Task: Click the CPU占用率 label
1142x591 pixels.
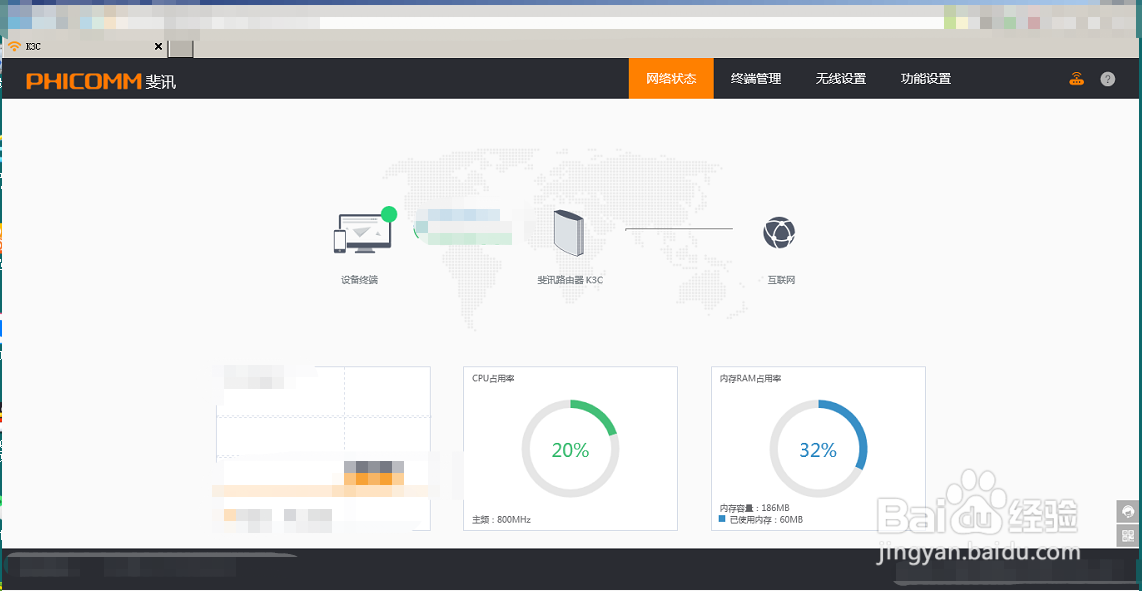Action: (494, 379)
